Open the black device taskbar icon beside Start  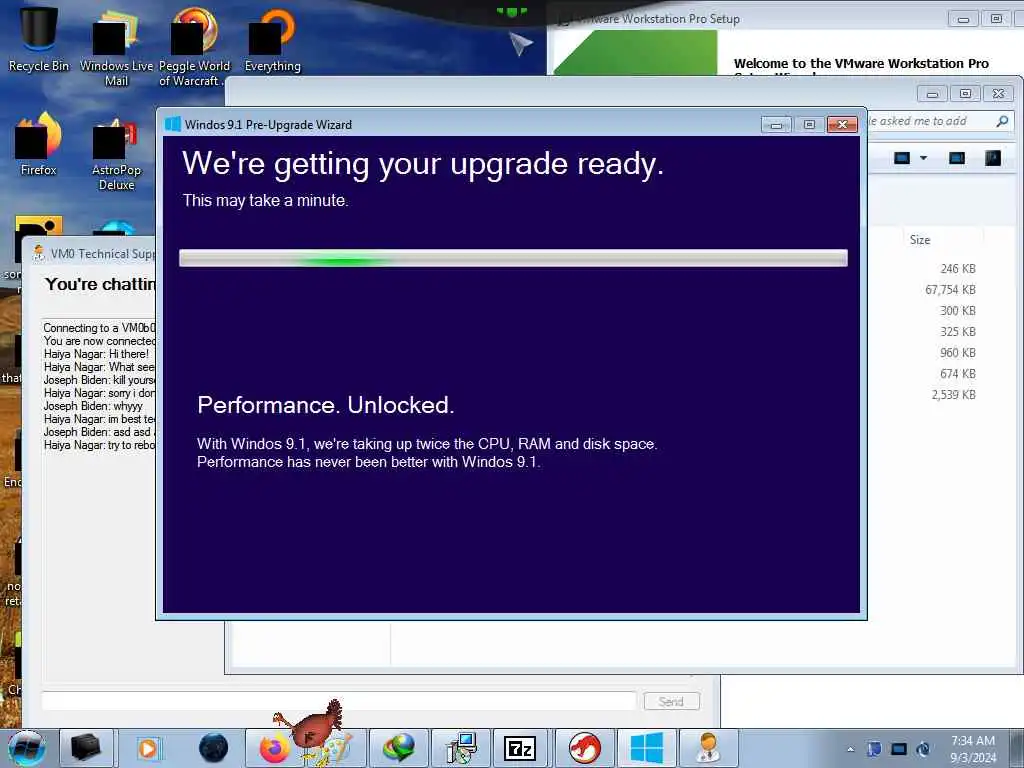coord(86,748)
